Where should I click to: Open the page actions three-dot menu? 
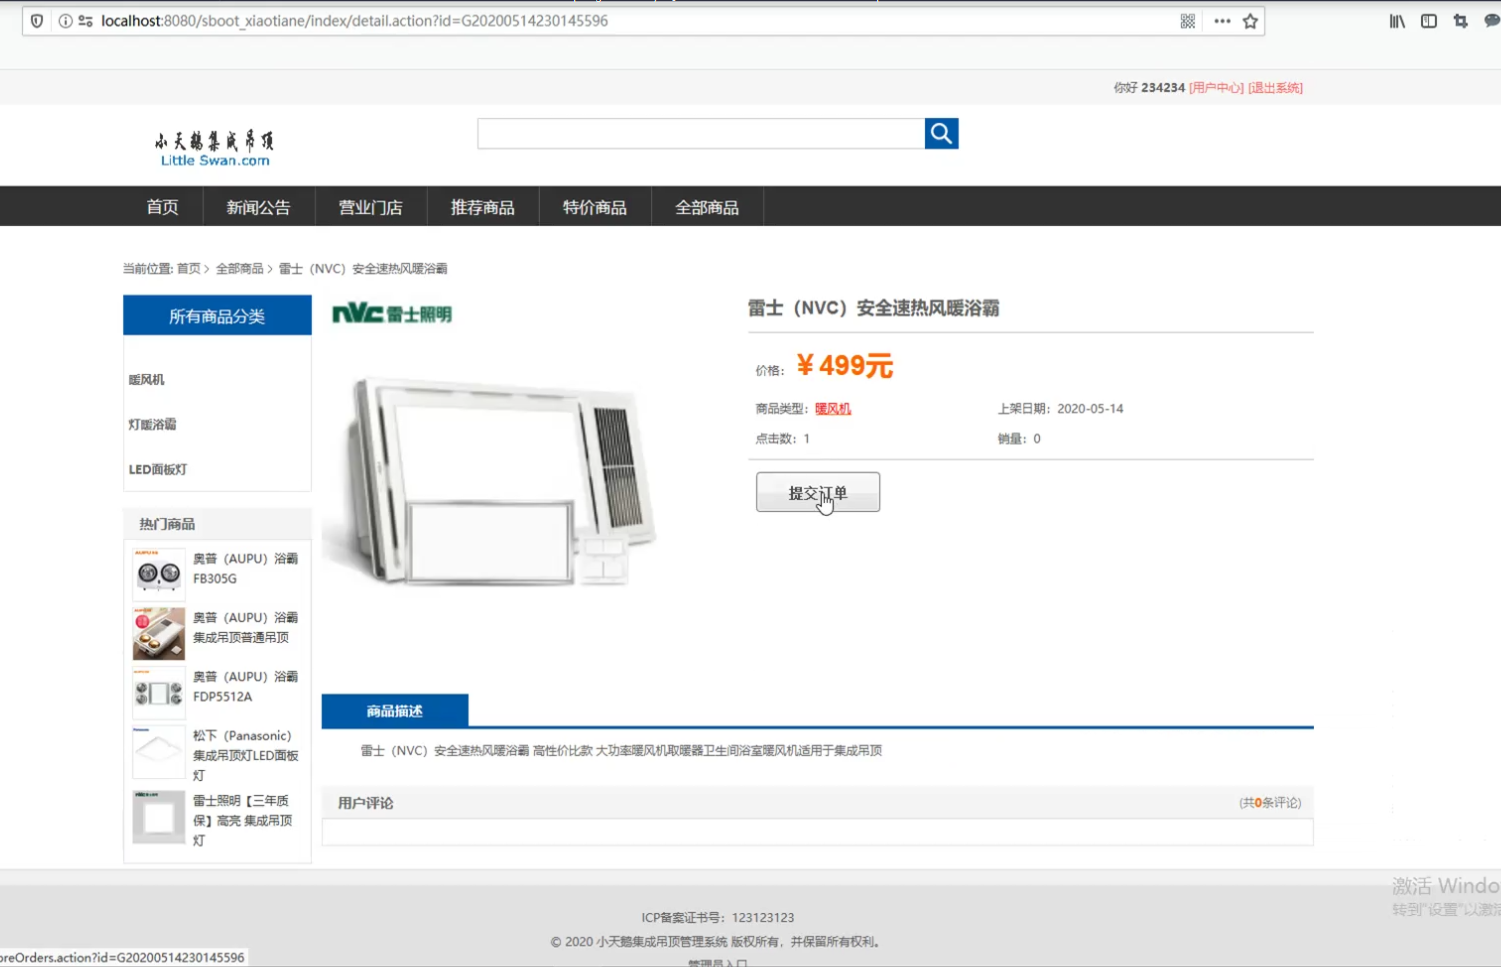click(x=1222, y=21)
